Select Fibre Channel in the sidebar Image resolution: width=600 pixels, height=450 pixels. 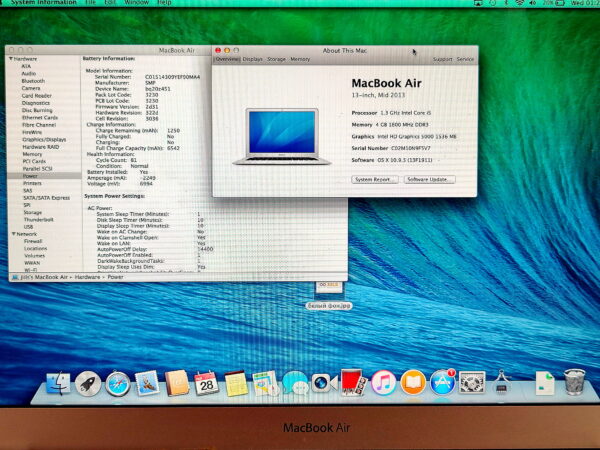pos(39,125)
